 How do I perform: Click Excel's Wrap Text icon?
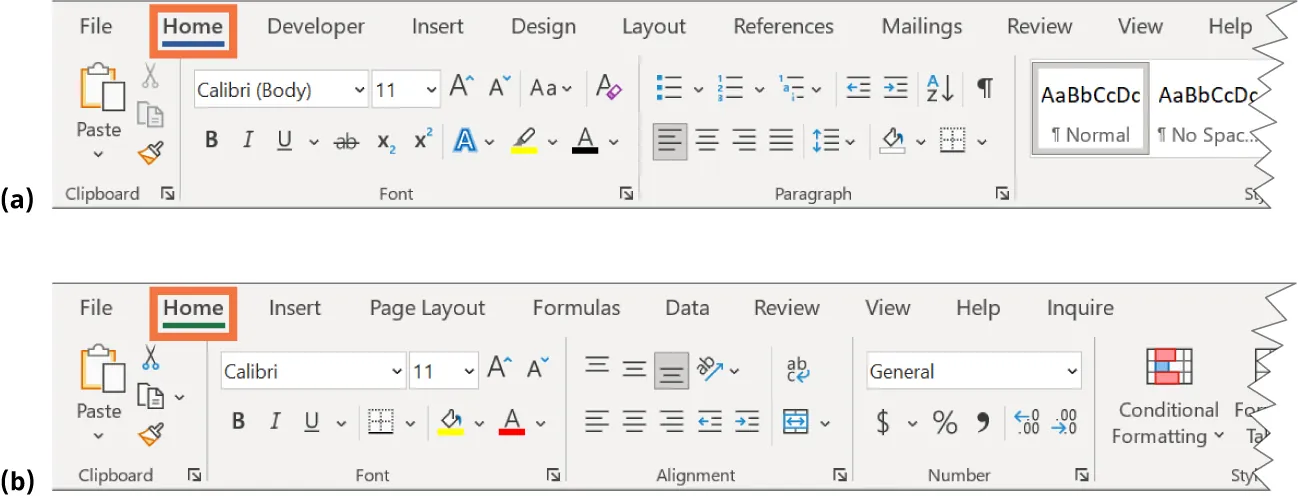[x=797, y=370]
